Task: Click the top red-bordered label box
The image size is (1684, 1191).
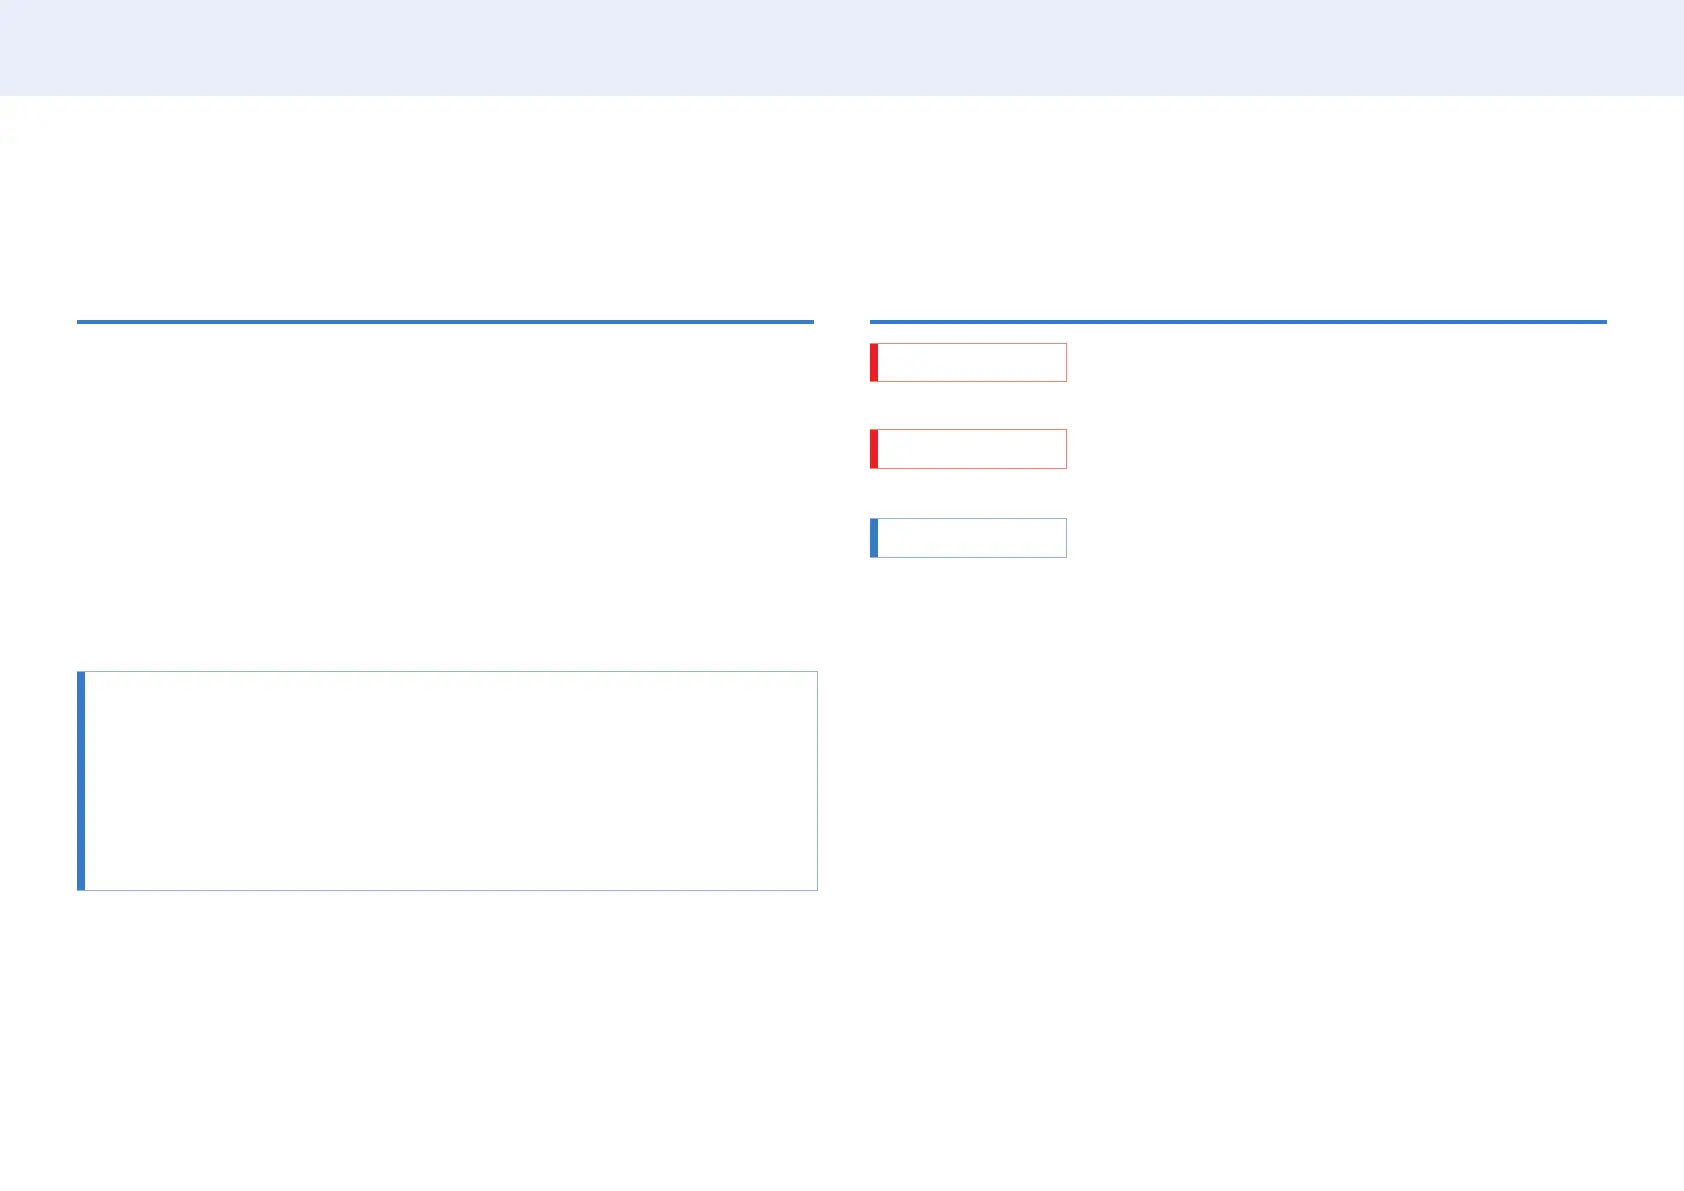Action: [x=968, y=362]
